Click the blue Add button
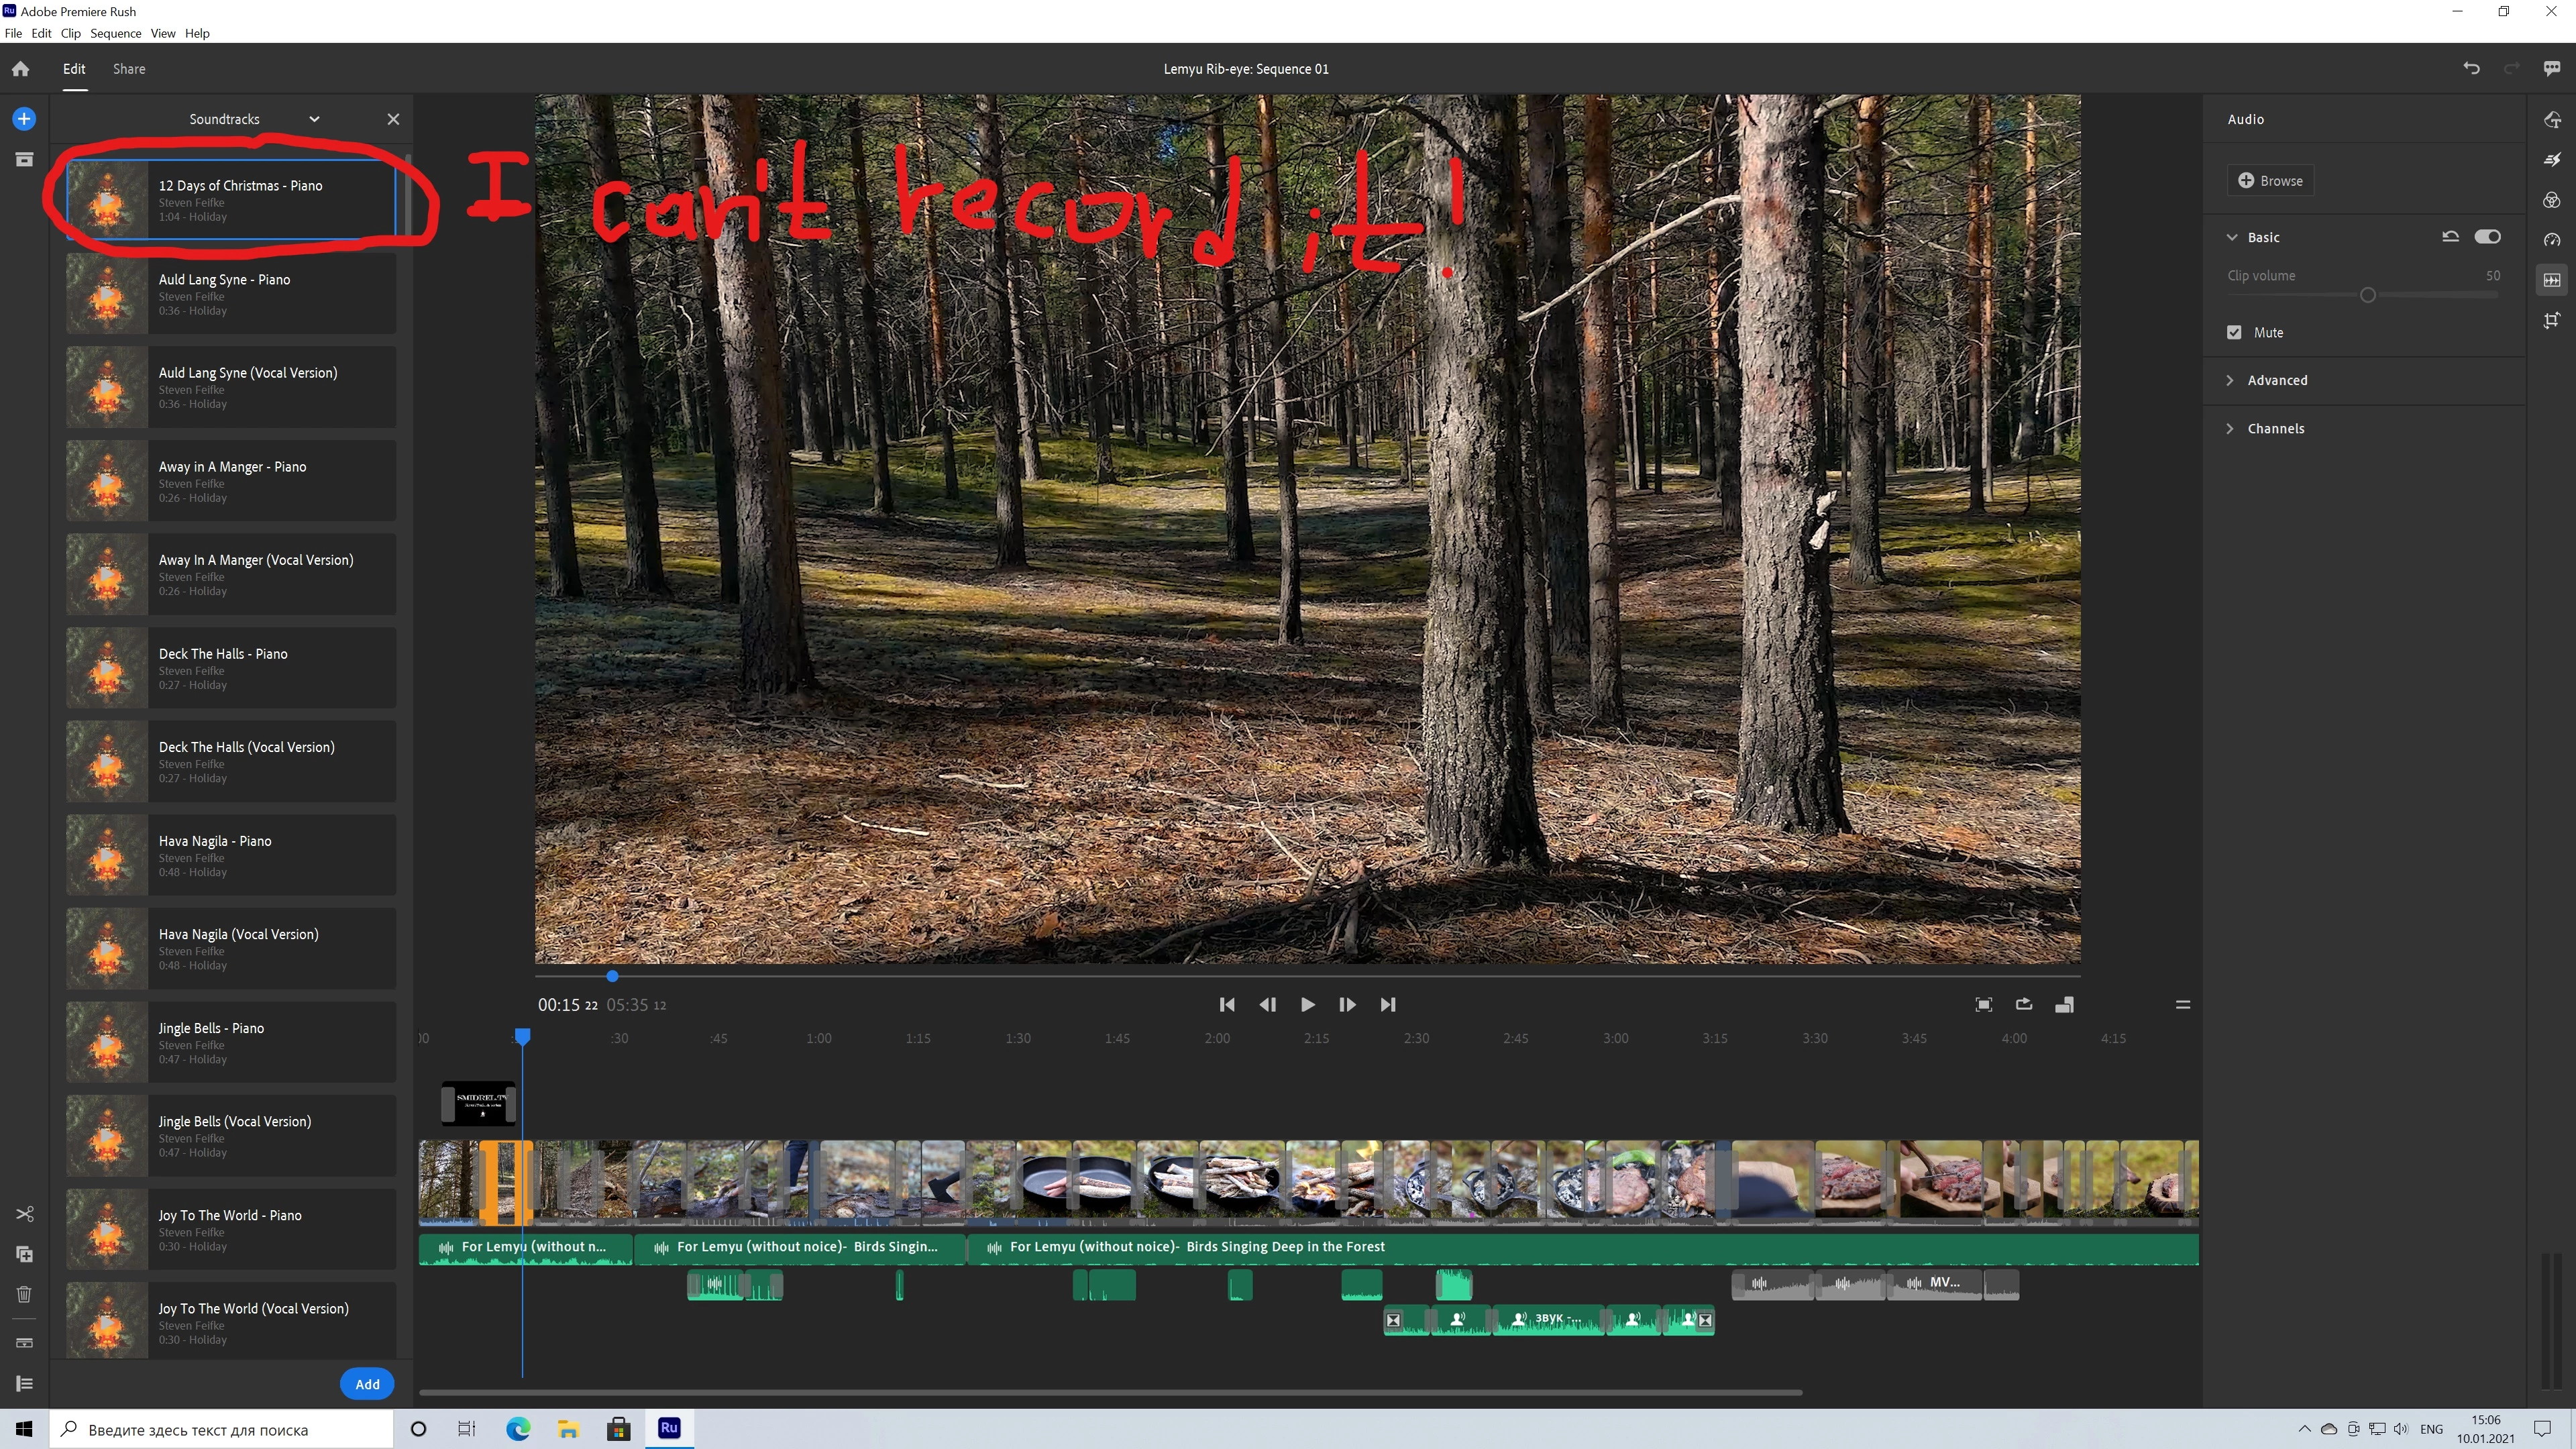The height and width of the screenshot is (1449, 2576). 367,1384
